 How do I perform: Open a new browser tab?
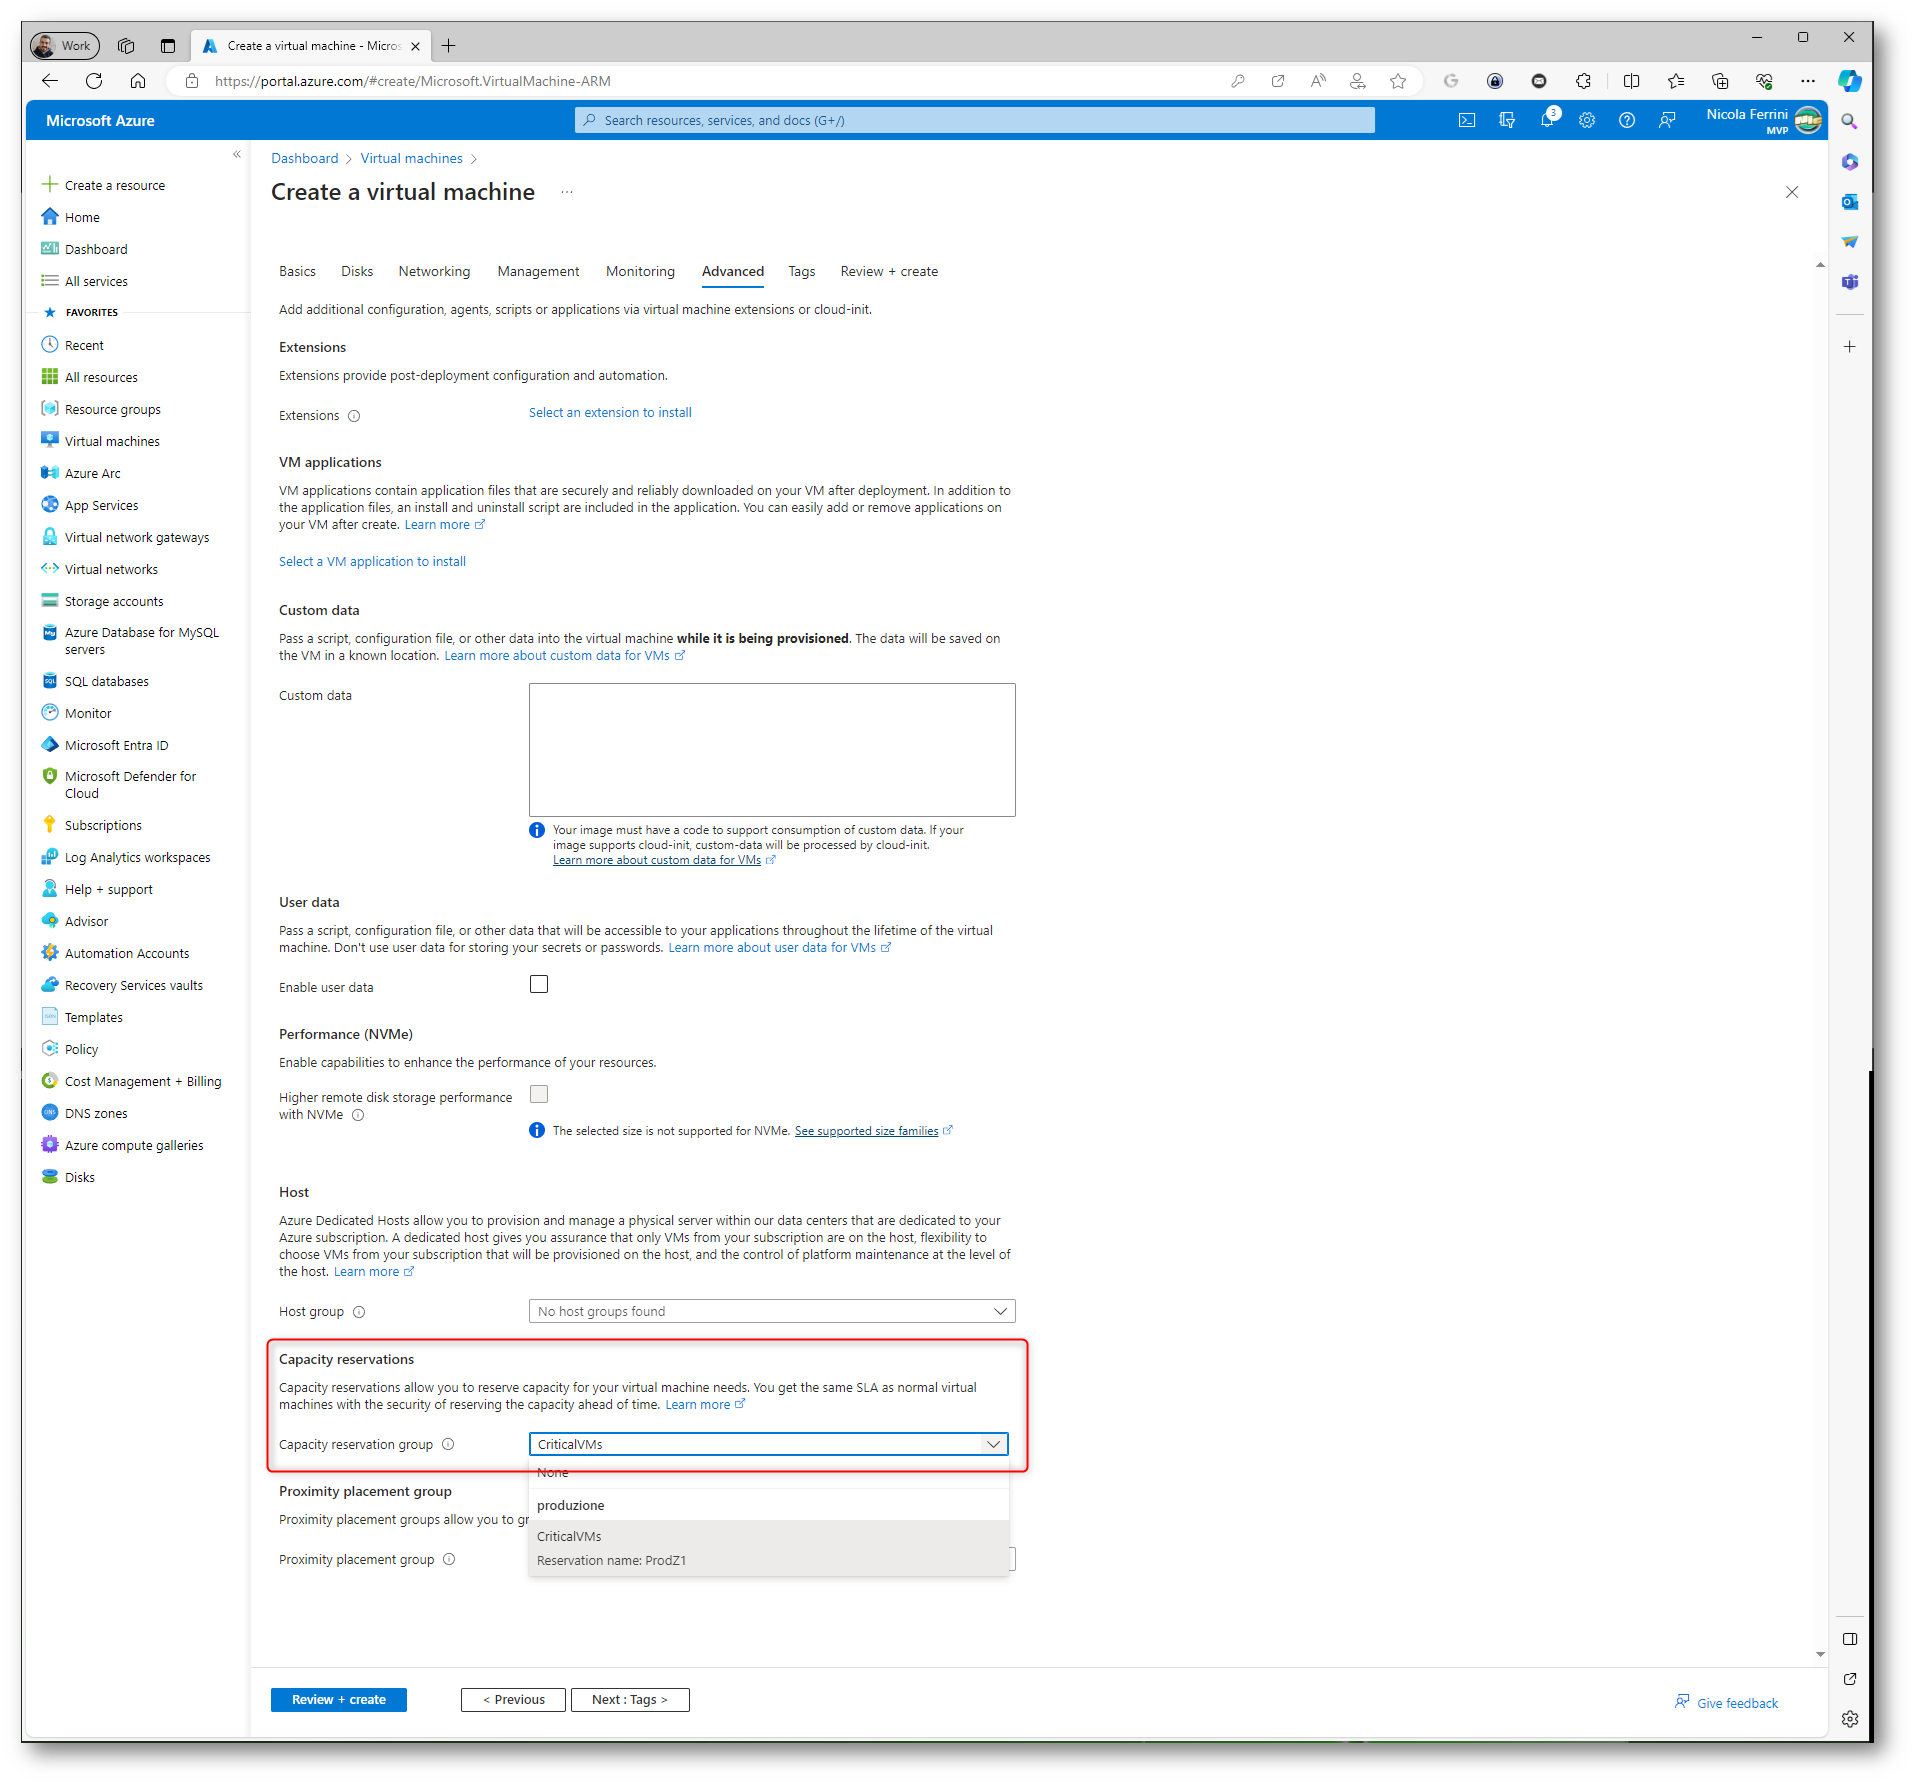click(449, 45)
